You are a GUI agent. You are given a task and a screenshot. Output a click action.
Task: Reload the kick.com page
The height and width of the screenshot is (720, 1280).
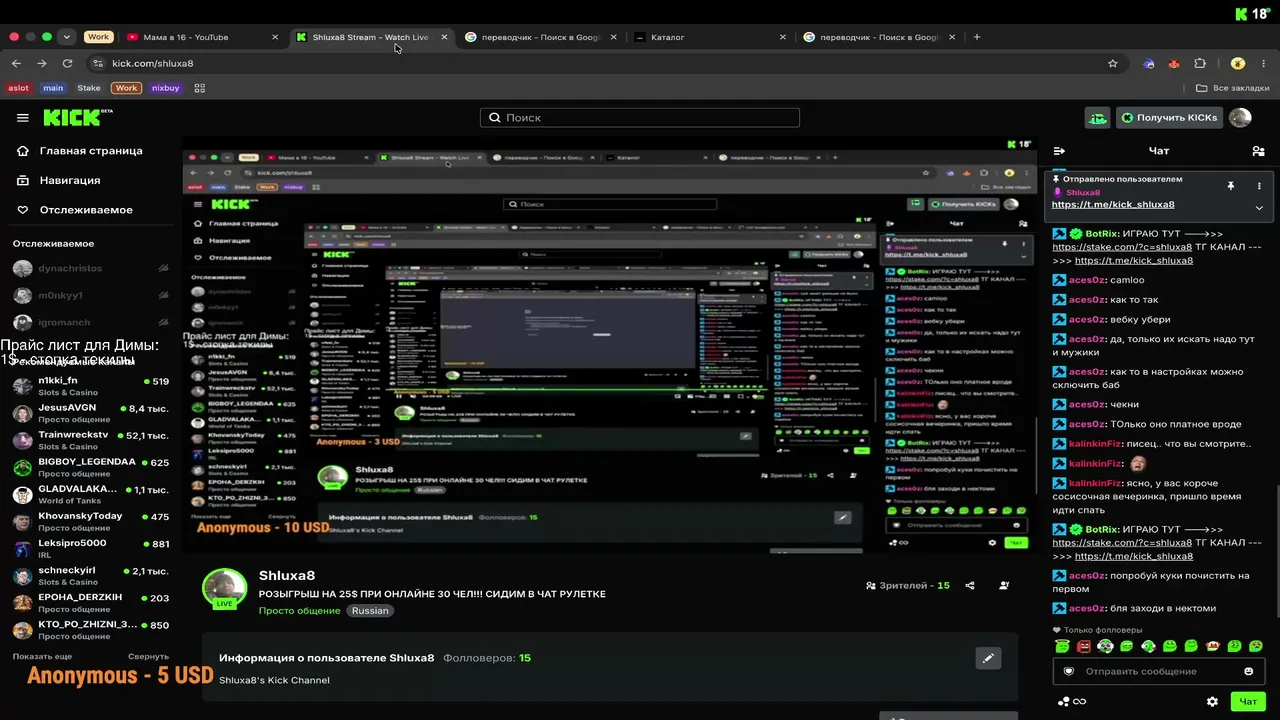pyautogui.click(x=67, y=63)
